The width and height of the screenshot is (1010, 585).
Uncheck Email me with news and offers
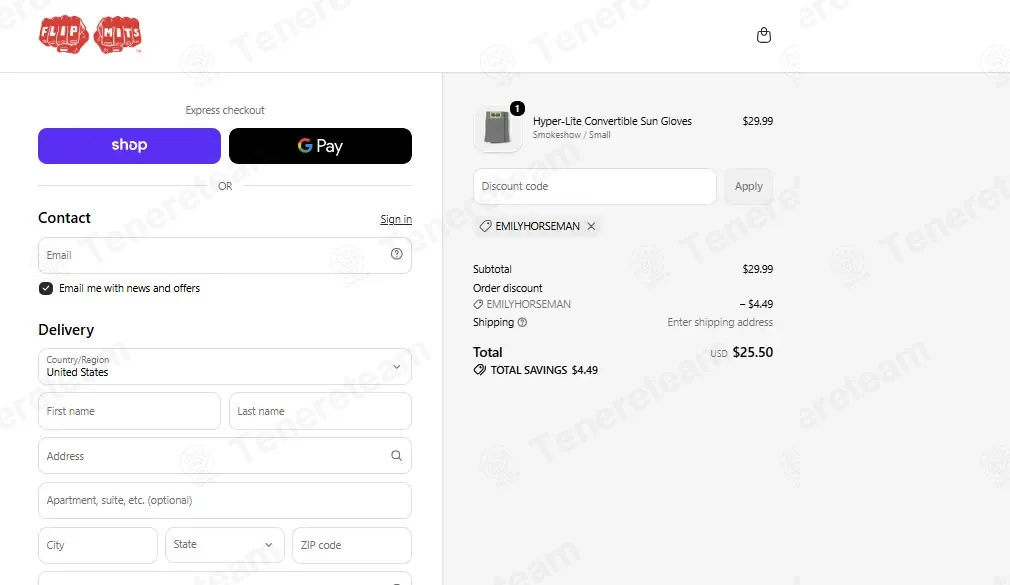pos(46,288)
